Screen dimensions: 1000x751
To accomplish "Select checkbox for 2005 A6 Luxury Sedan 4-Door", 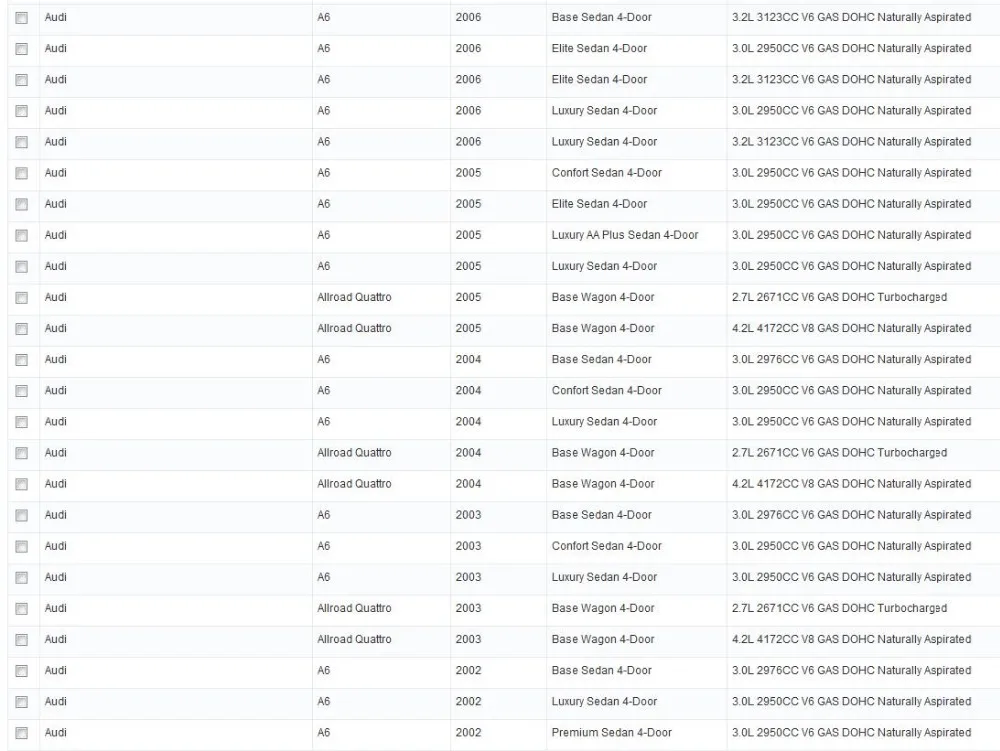I will pyautogui.click(x=22, y=266).
